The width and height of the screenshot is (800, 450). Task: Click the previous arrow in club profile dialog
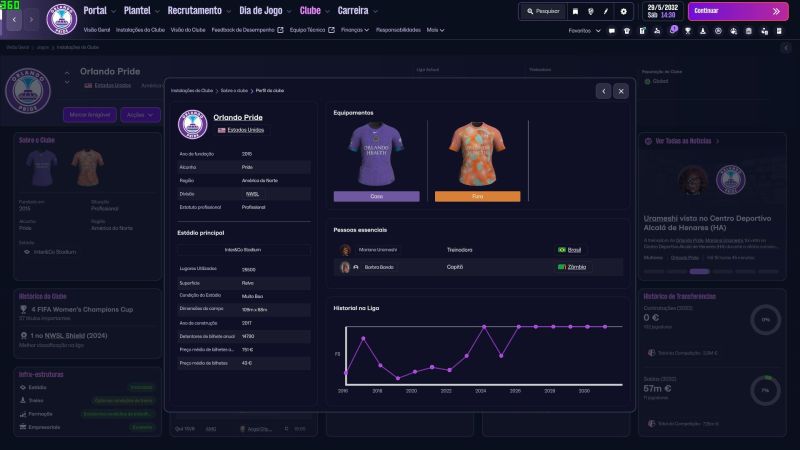[604, 91]
